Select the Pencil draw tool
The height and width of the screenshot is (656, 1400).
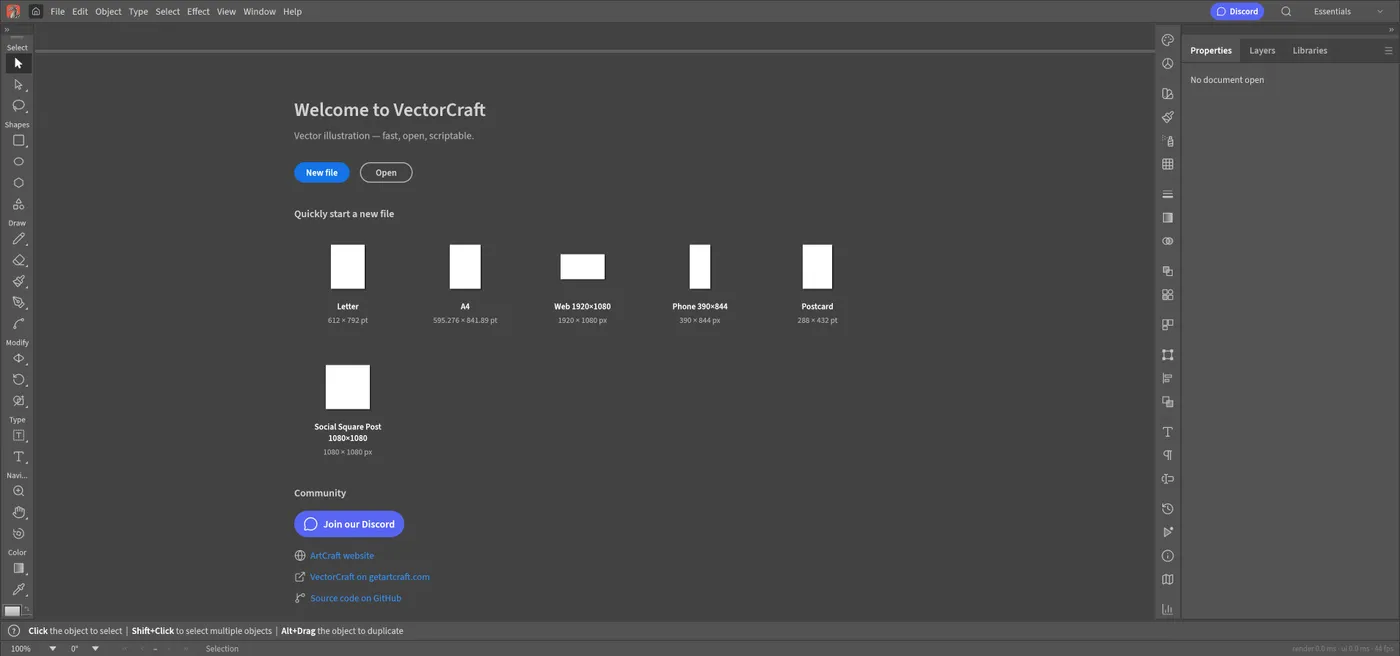[18, 239]
